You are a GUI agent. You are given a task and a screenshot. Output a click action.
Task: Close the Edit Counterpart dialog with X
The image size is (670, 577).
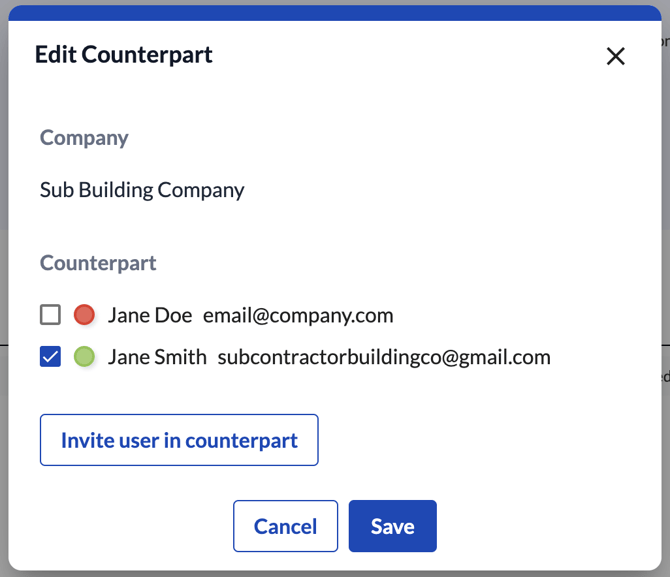point(616,56)
